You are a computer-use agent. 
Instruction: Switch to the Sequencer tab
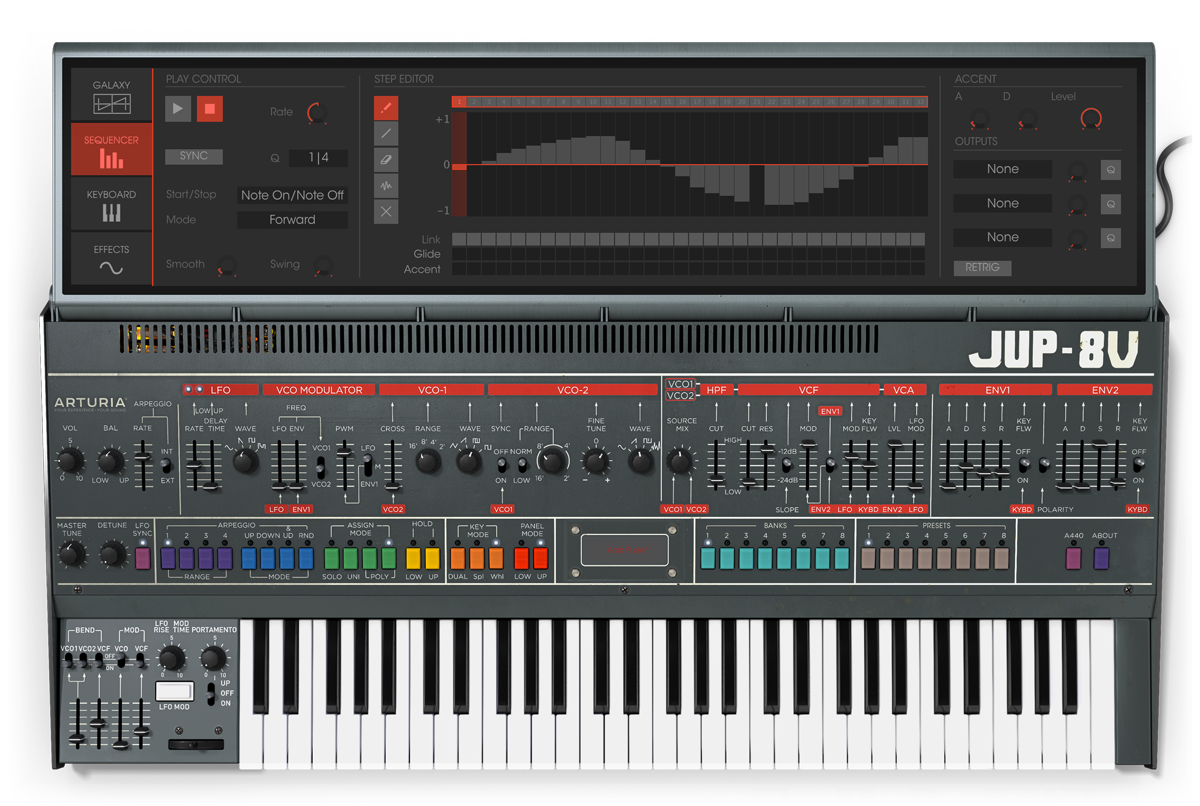110,148
